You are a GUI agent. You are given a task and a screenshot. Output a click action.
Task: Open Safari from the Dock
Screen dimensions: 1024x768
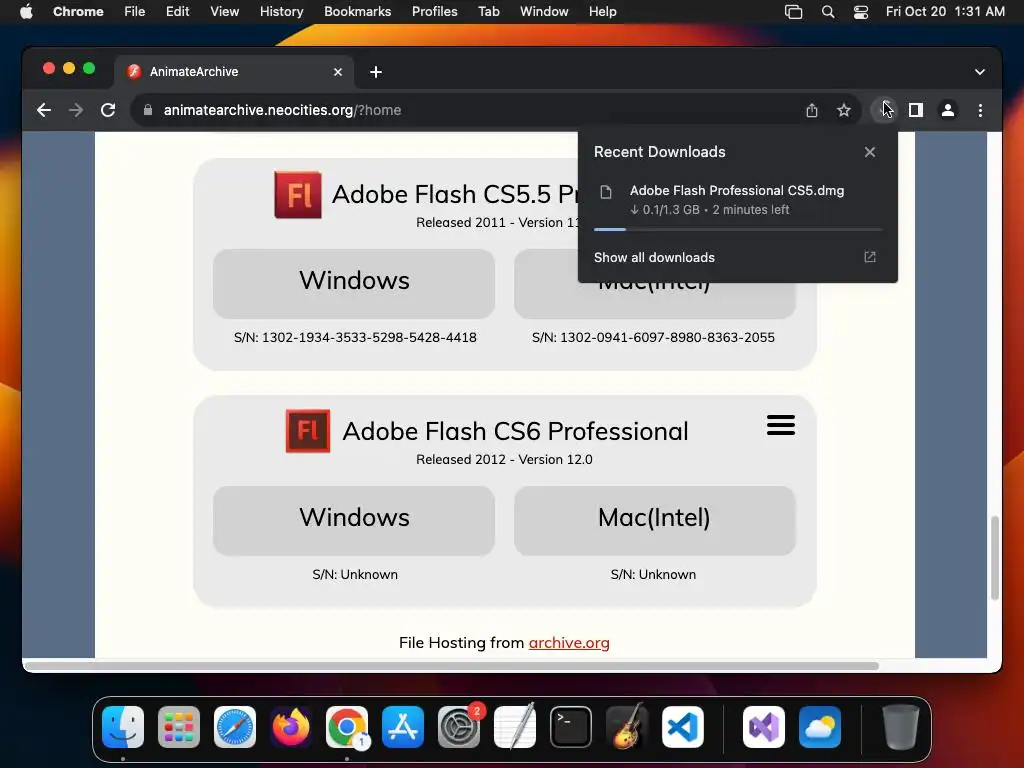coord(235,727)
